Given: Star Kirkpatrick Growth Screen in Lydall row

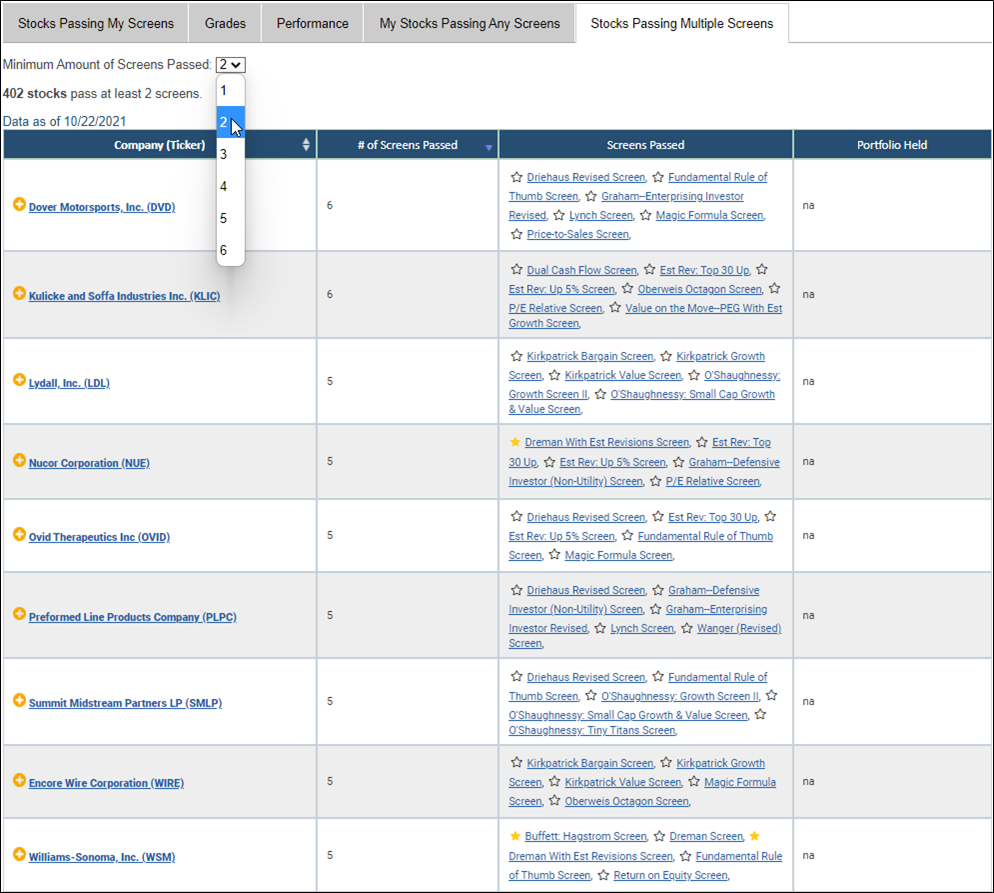Looking at the screenshot, I should tap(666, 356).
